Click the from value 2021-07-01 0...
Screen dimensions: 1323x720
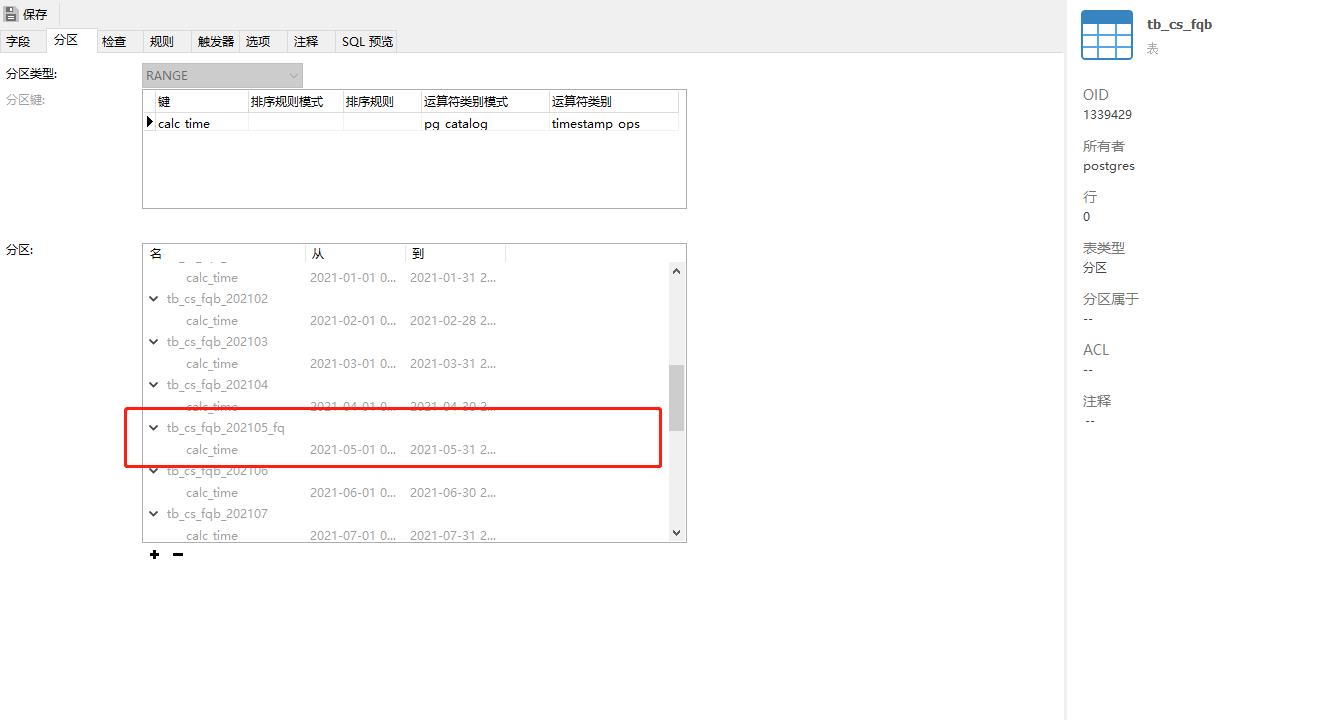[x=353, y=535]
